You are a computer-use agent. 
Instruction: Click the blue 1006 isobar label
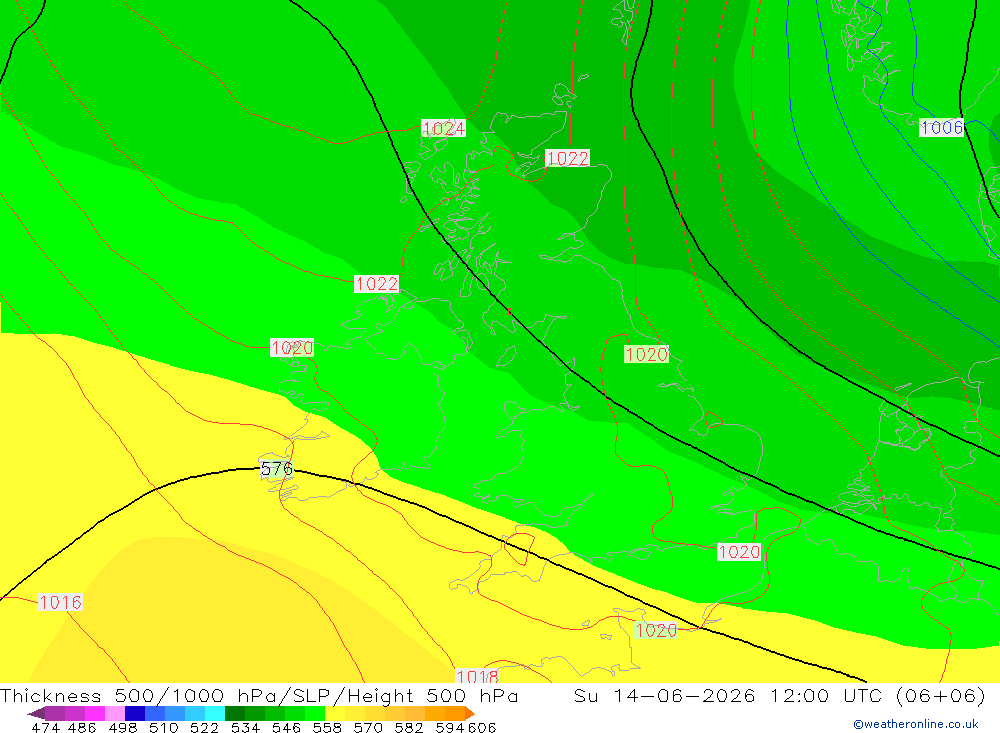click(x=941, y=128)
